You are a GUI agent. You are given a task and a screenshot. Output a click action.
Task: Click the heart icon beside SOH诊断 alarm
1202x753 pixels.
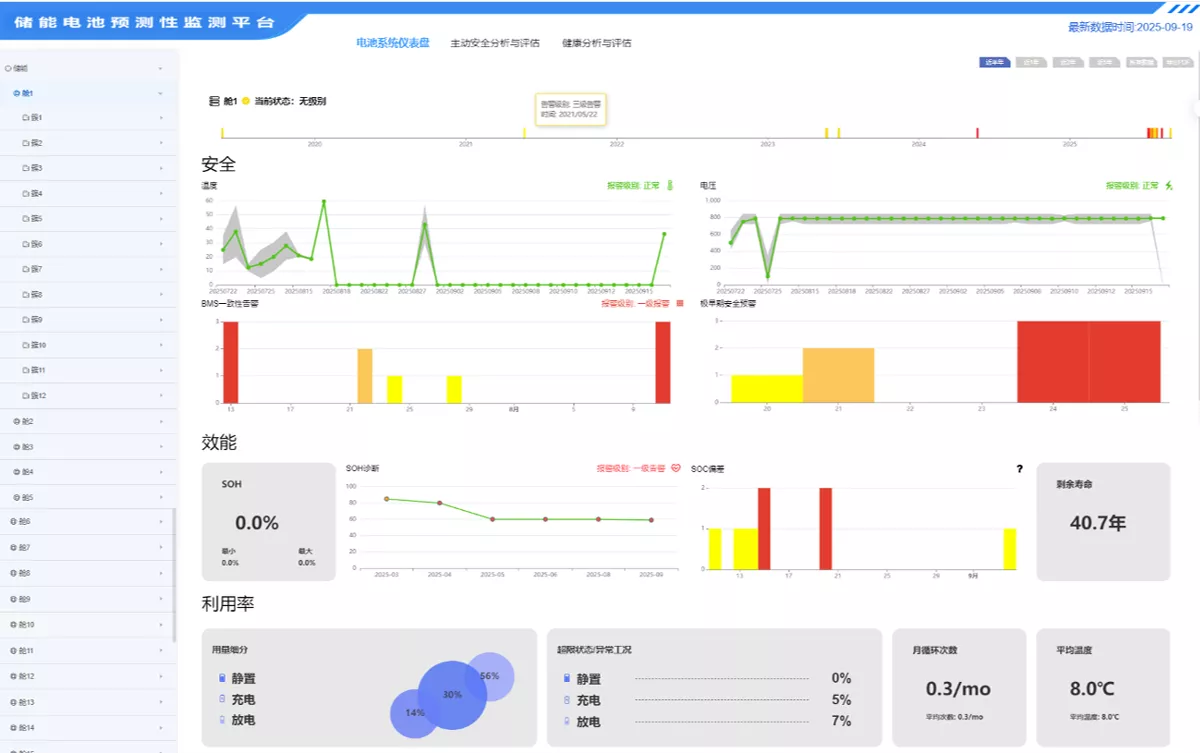pyautogui.click(x=675, y=467)
